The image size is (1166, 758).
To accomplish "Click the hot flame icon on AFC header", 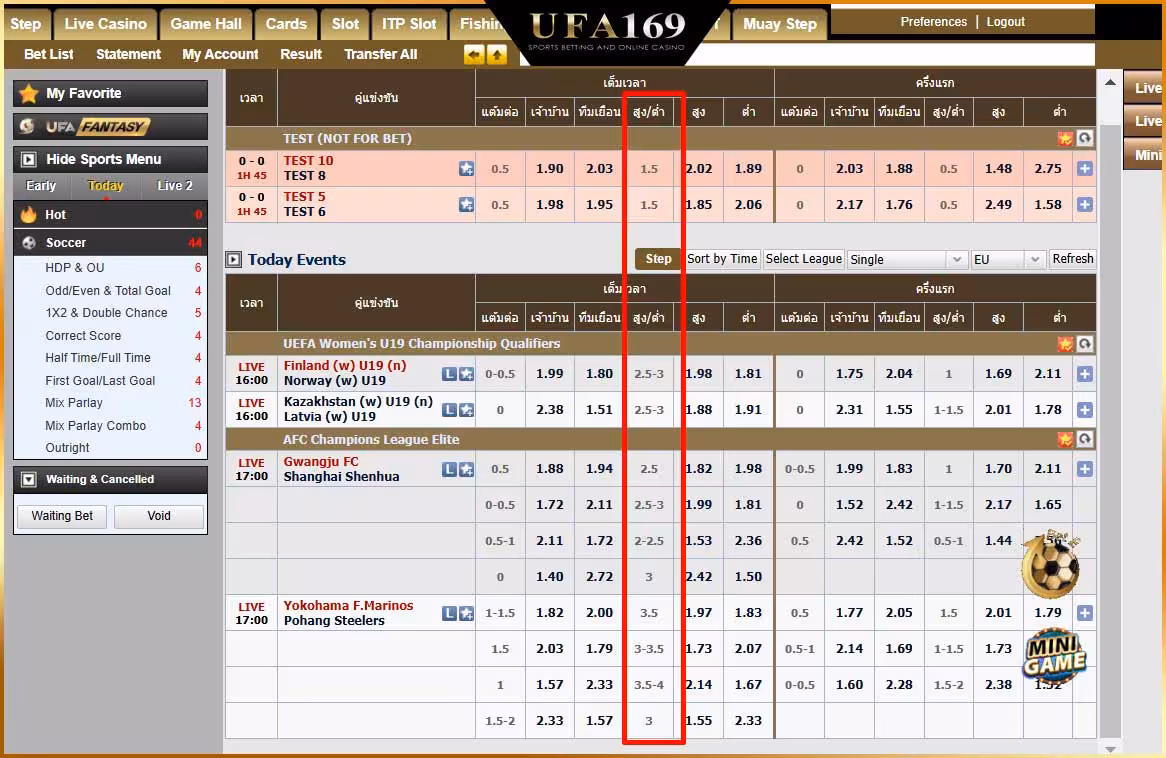I will point(1065,439).
